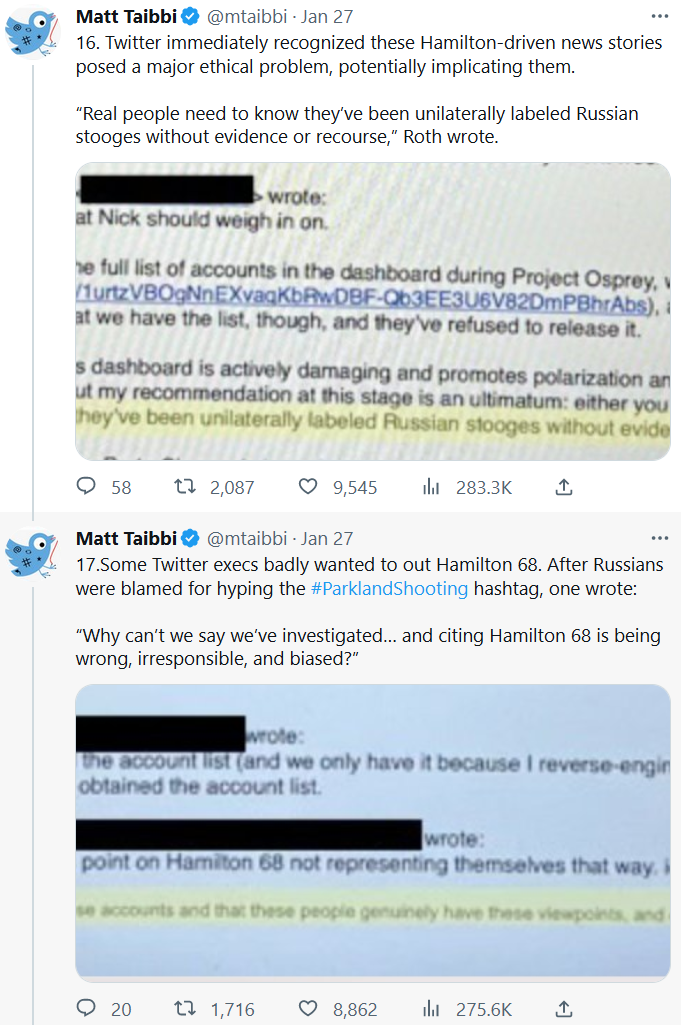Like the tweet with 8,862 likes
681x1025 pixels.
click(309, 1009)
